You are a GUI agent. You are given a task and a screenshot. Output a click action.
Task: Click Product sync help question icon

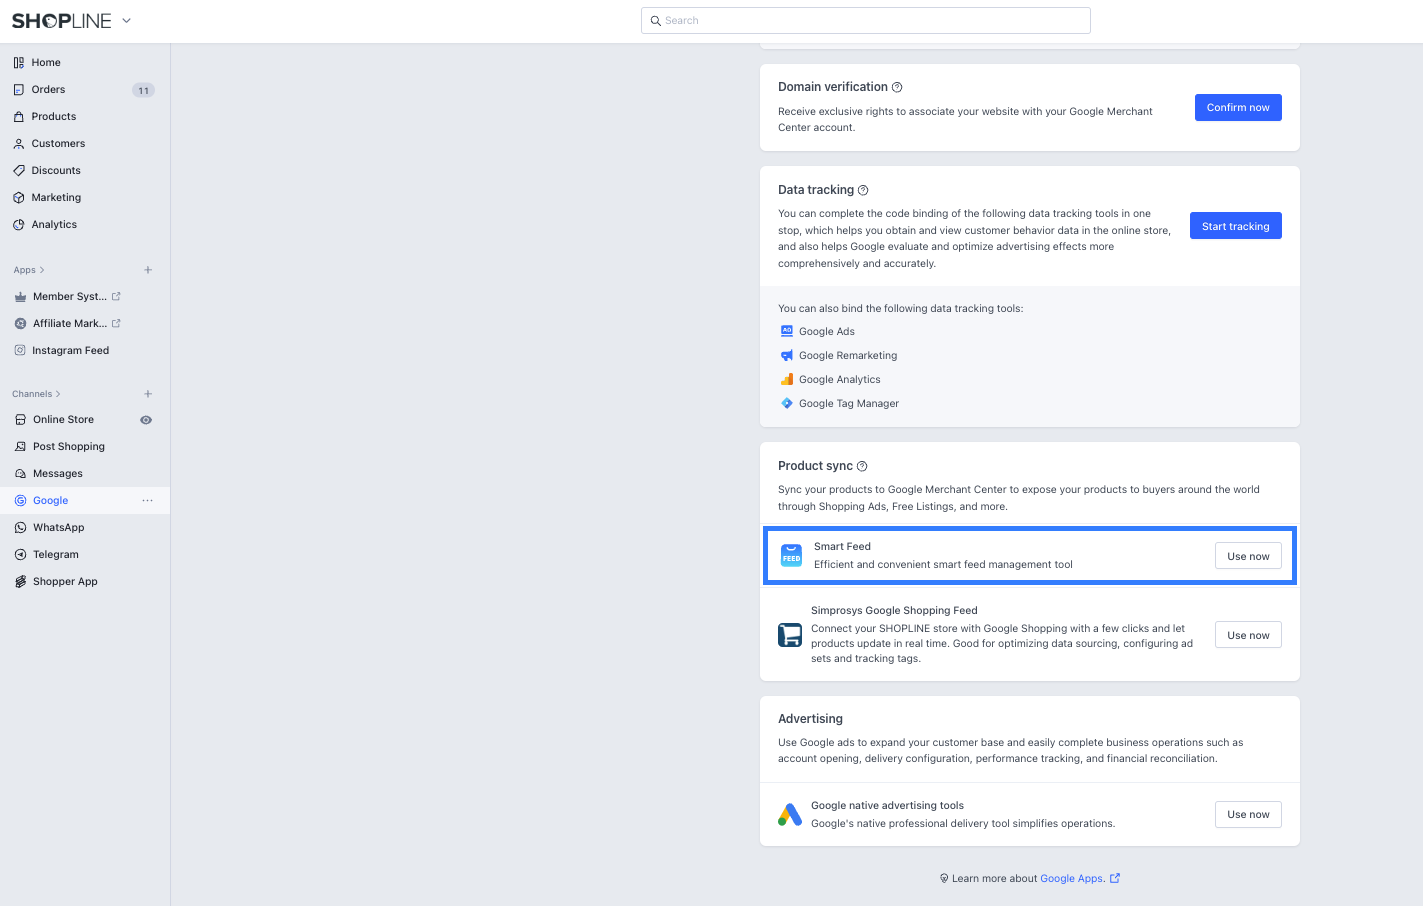coord(862,466)
